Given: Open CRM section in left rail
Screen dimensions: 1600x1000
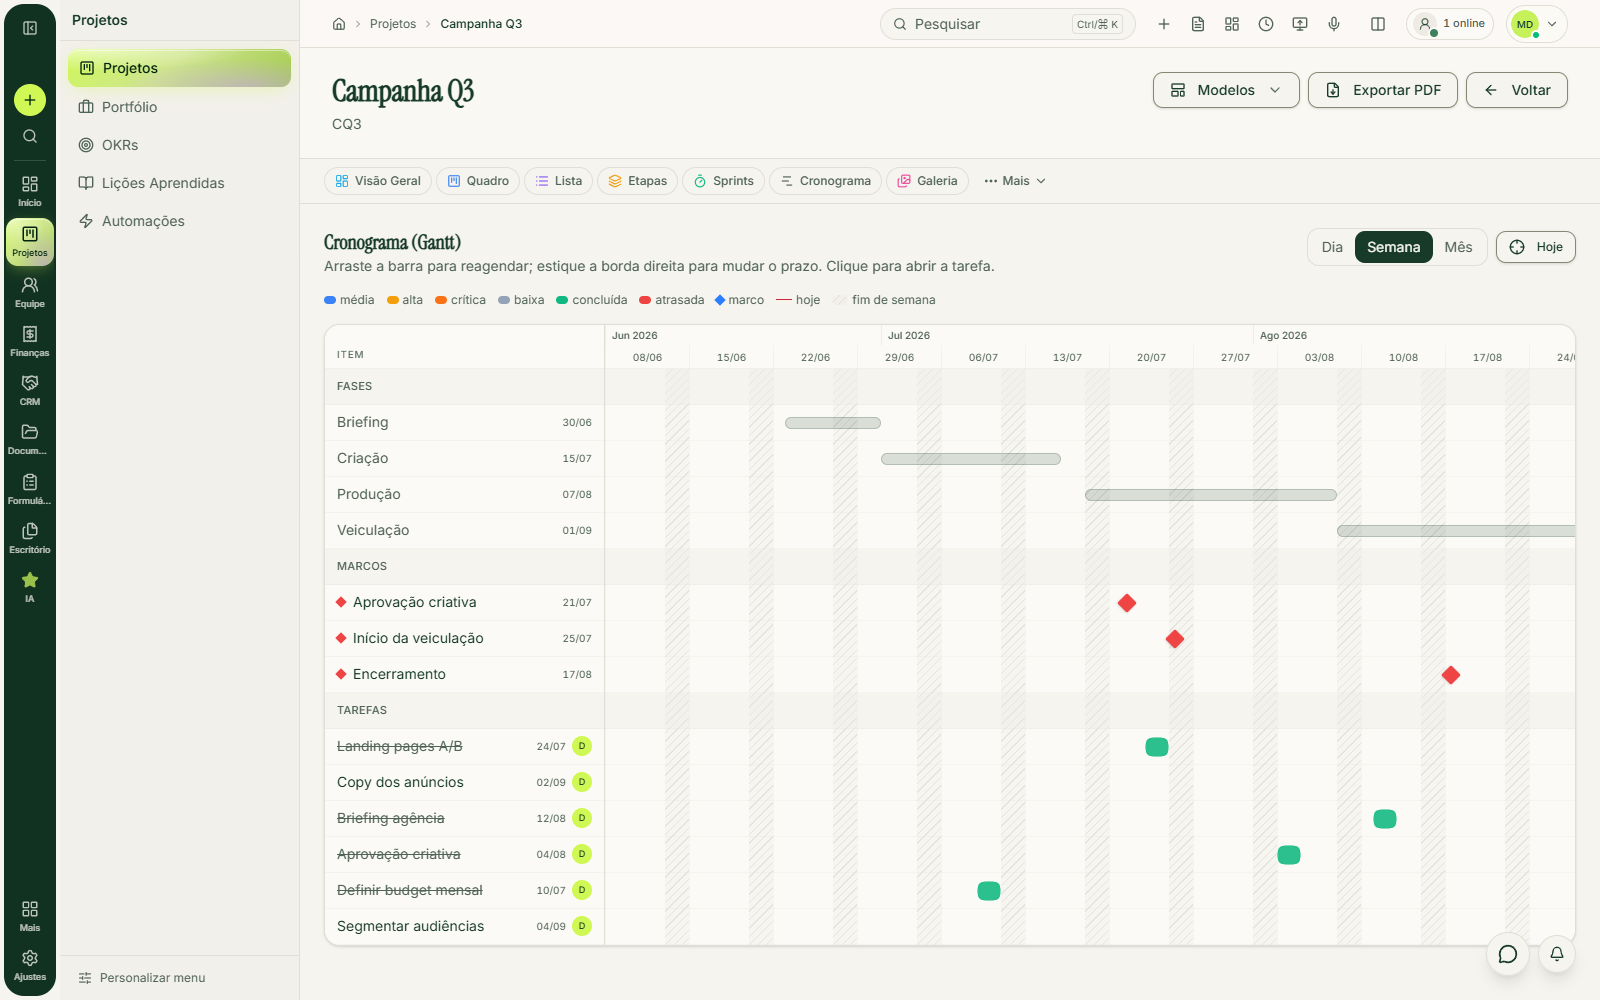Looking at the screenshot, I should (x=30, y=390).
